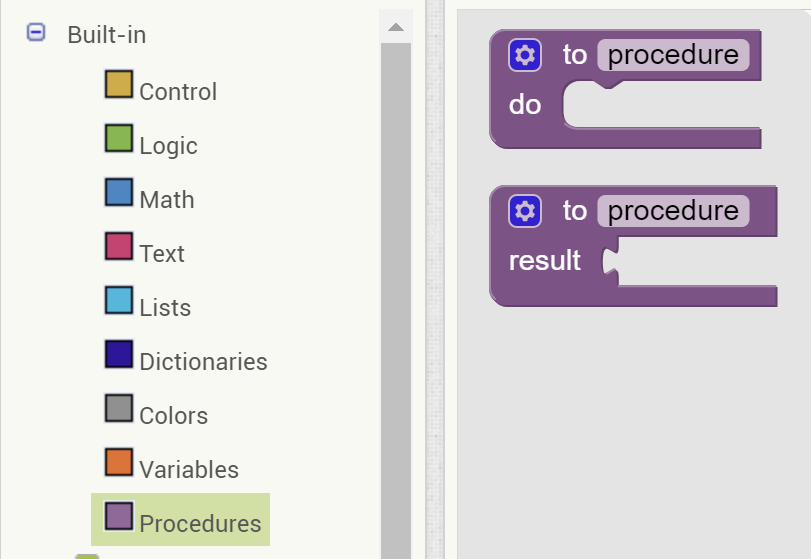Screen dimensions: 811x559
Task: Edit procedure name in the 'do' block
Action: point(673,55)
